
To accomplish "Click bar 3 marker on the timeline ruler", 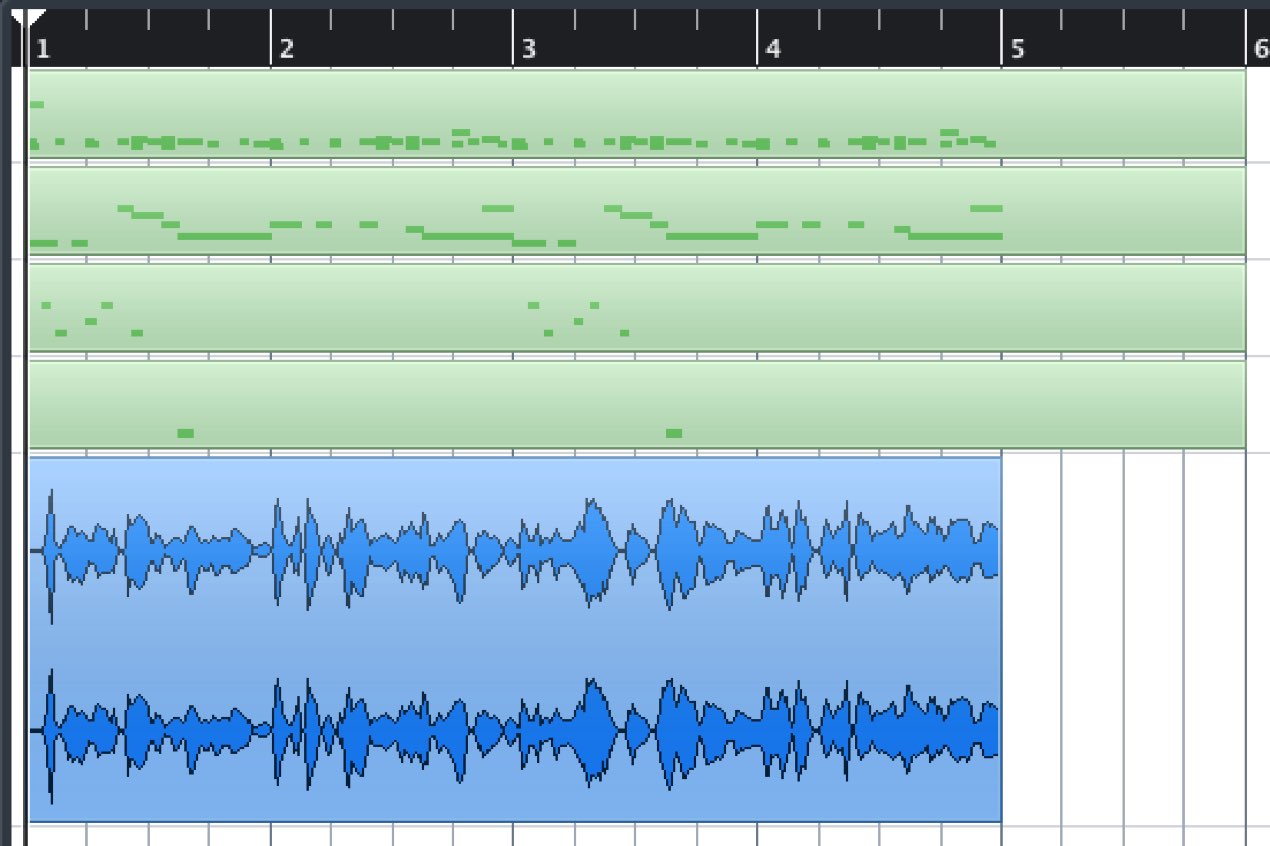I will [529, 49].
